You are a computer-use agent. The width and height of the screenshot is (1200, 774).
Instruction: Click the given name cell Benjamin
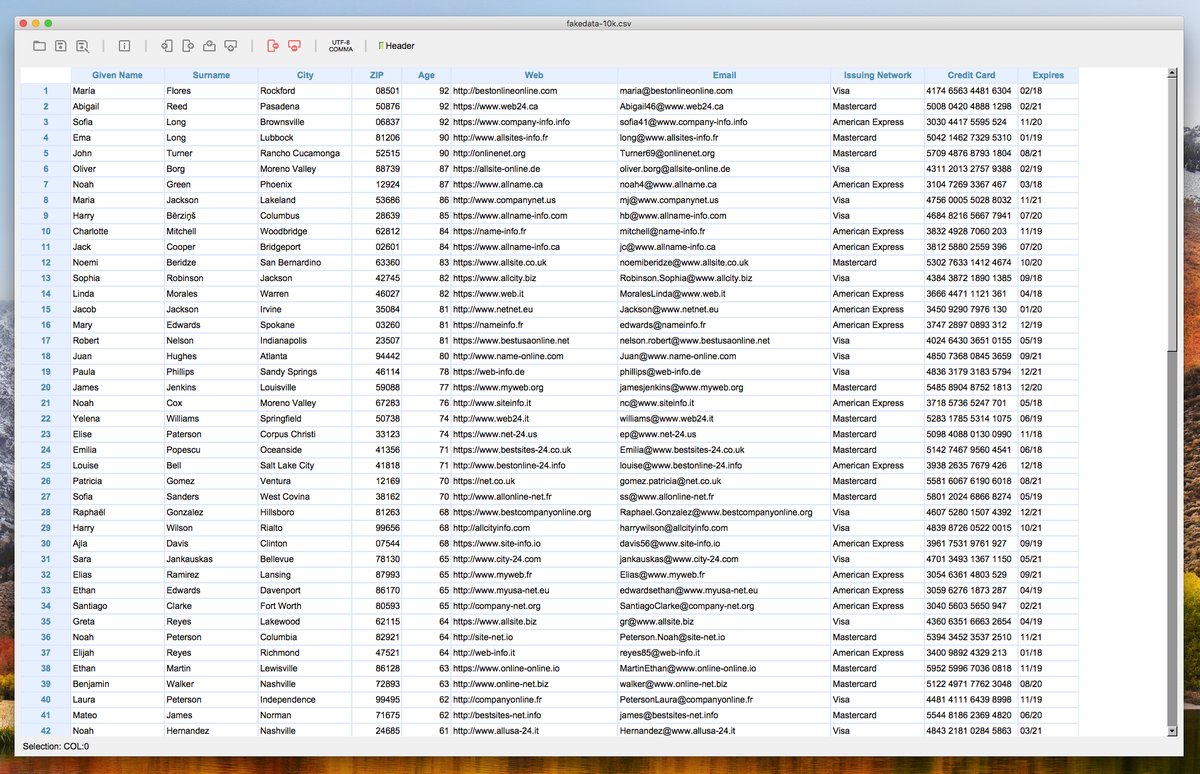[x=117, y=684]
